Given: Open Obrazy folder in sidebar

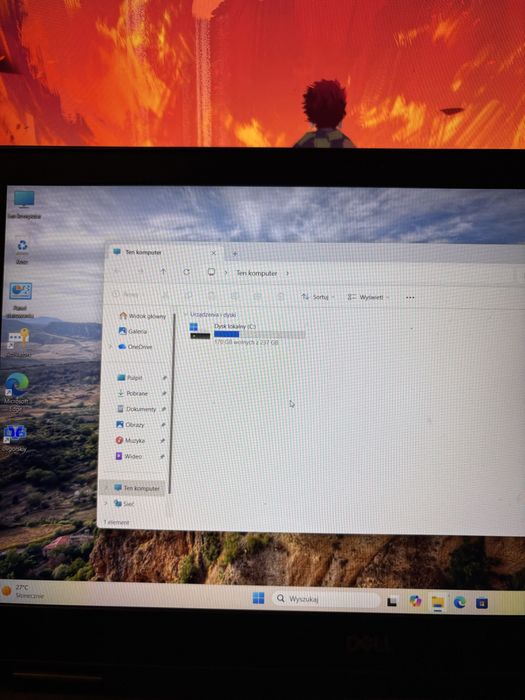Looking at the screenshot, I should (130, 425).
